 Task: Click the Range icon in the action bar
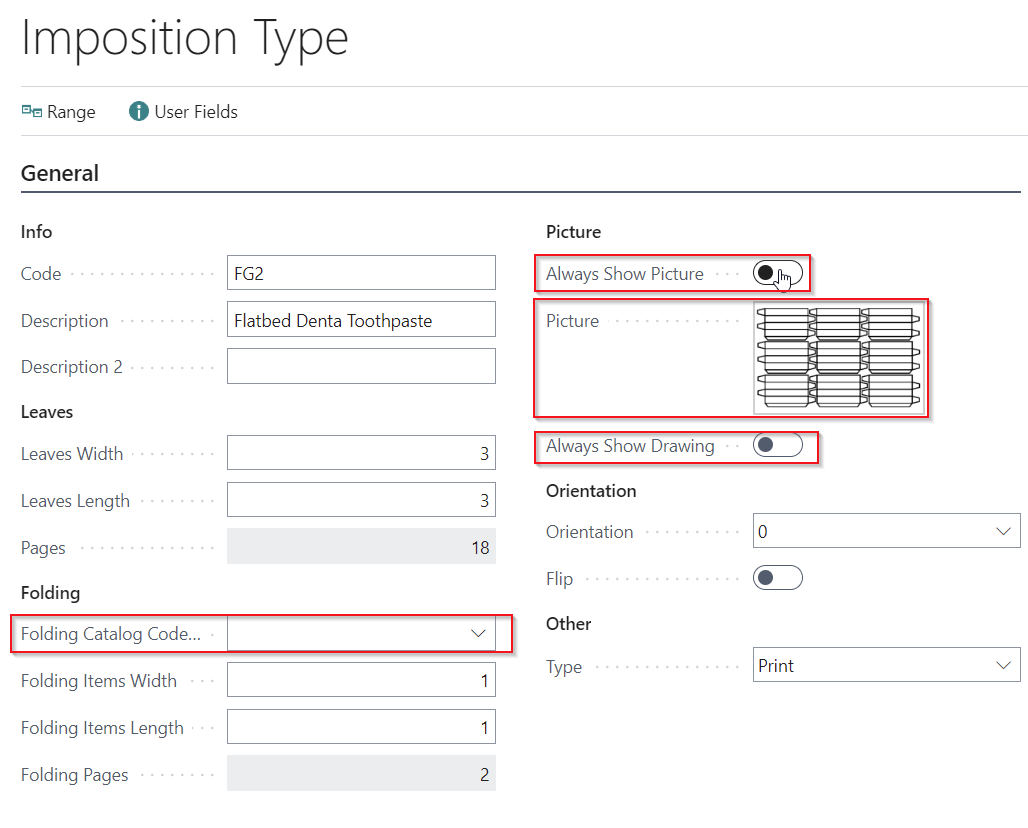pos(31,112)
